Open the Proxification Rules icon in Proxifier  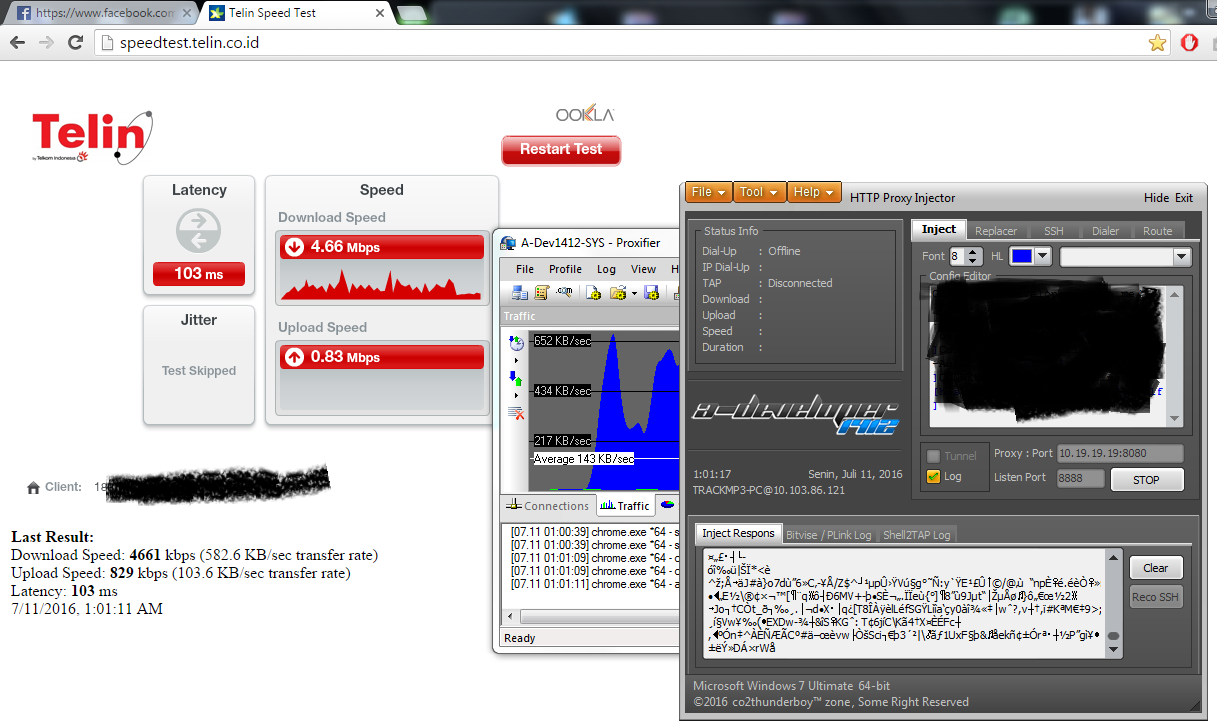coord(541,293)
